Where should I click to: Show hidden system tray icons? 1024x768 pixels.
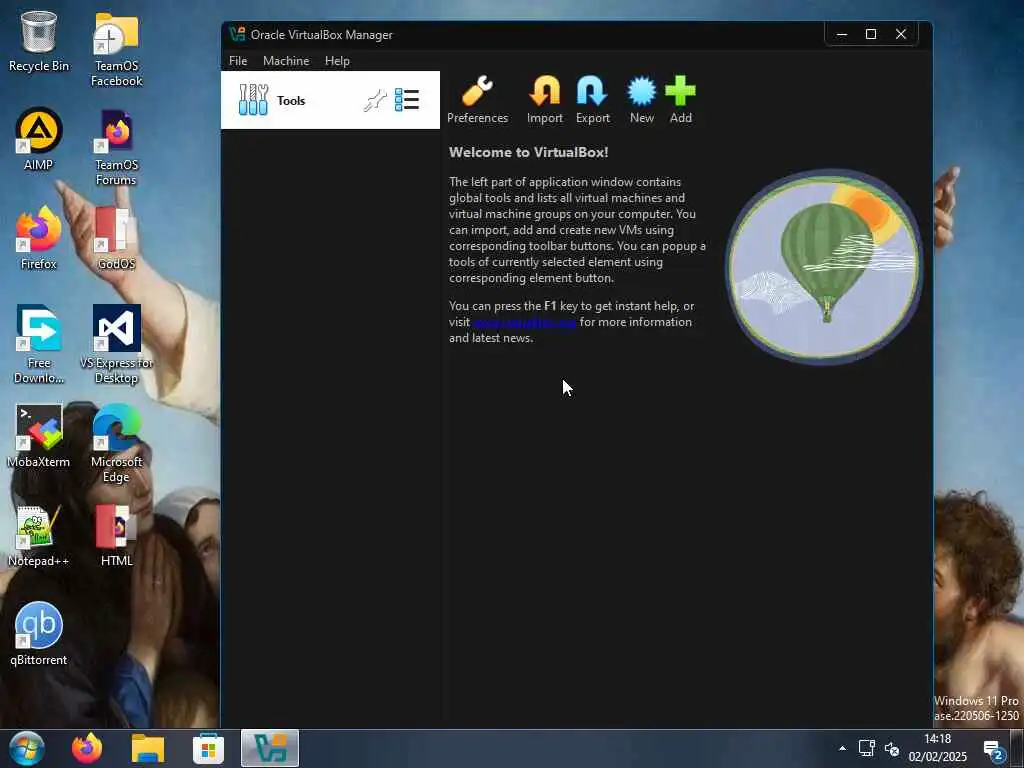tap(842, 748)
